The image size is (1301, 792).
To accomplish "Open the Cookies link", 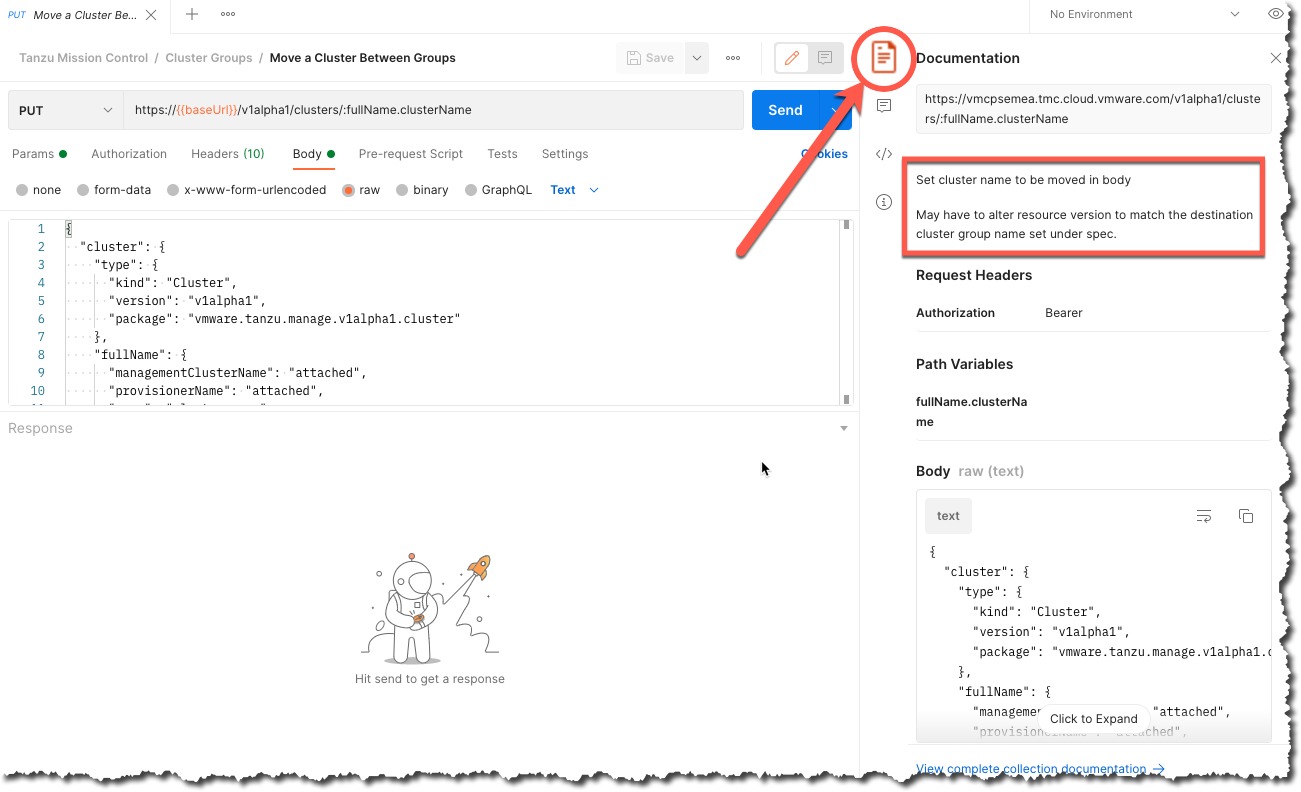I will 825,154.
